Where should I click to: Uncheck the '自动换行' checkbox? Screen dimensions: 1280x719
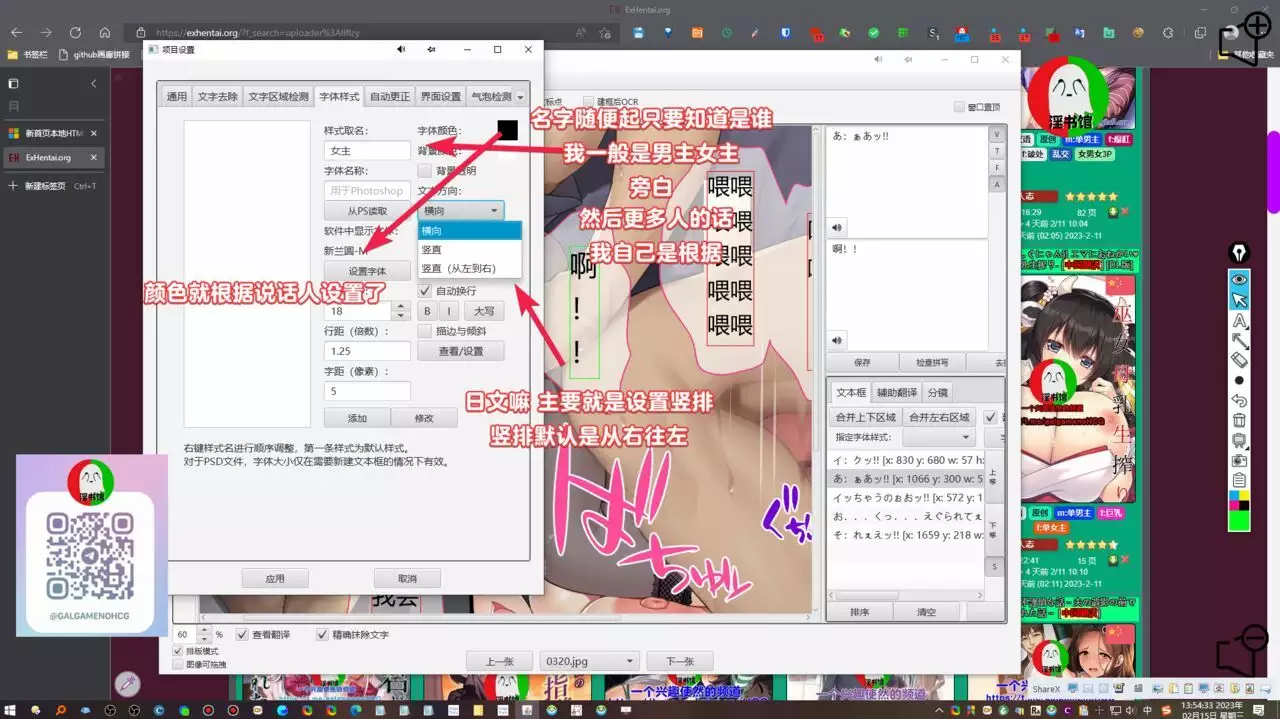point(425,291)
